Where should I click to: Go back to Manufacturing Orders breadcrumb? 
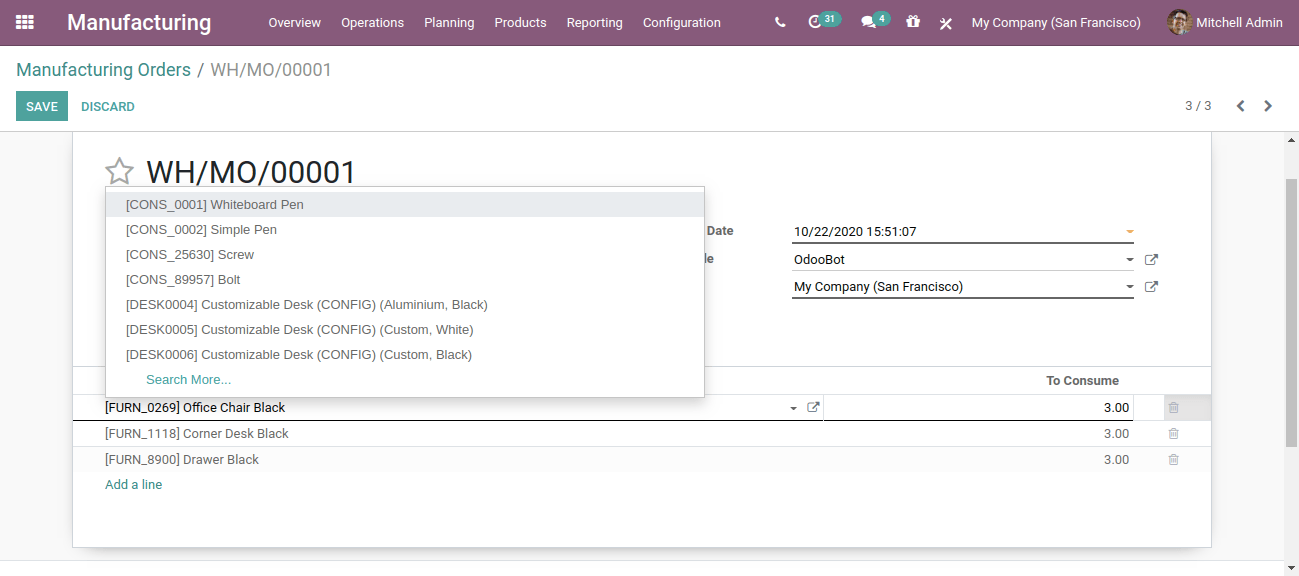coord(103,70)
